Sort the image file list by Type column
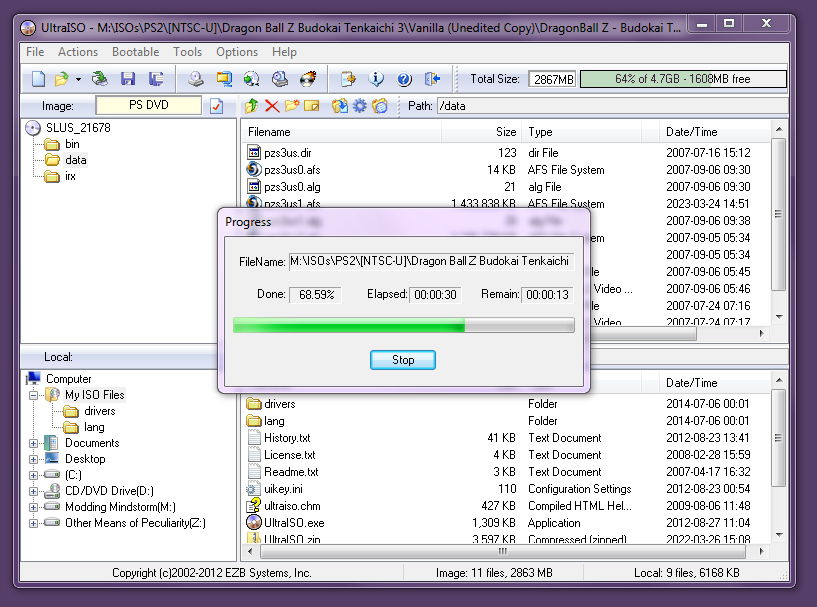 582,132
